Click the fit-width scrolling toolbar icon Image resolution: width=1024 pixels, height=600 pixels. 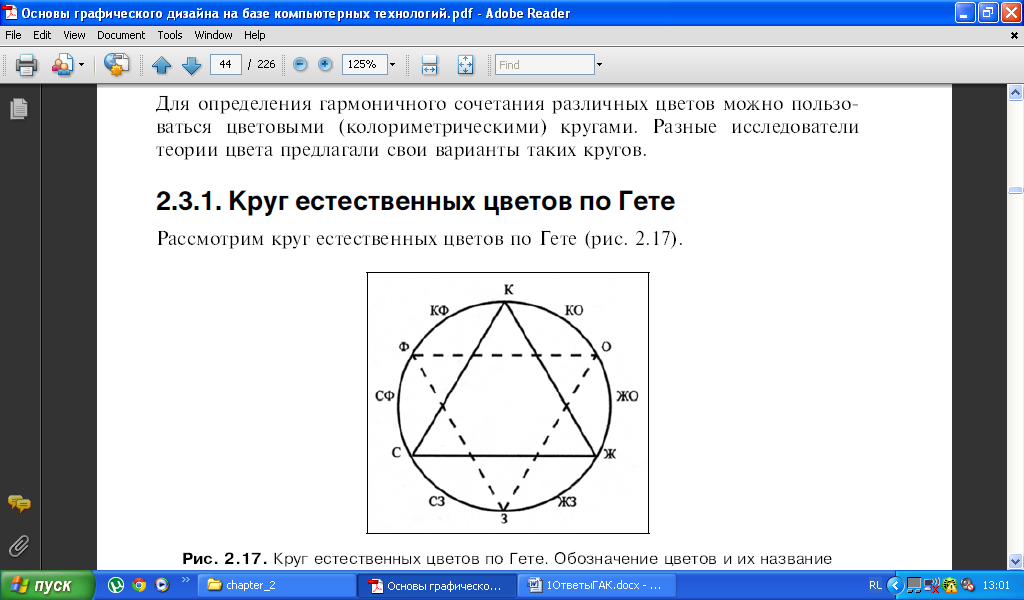429,65
